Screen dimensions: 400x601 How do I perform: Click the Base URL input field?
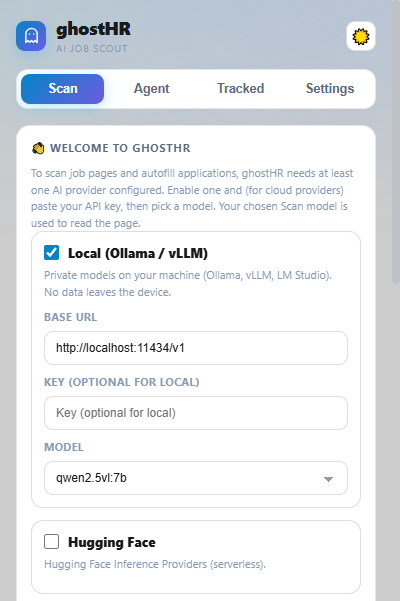(x=196, y=348)
